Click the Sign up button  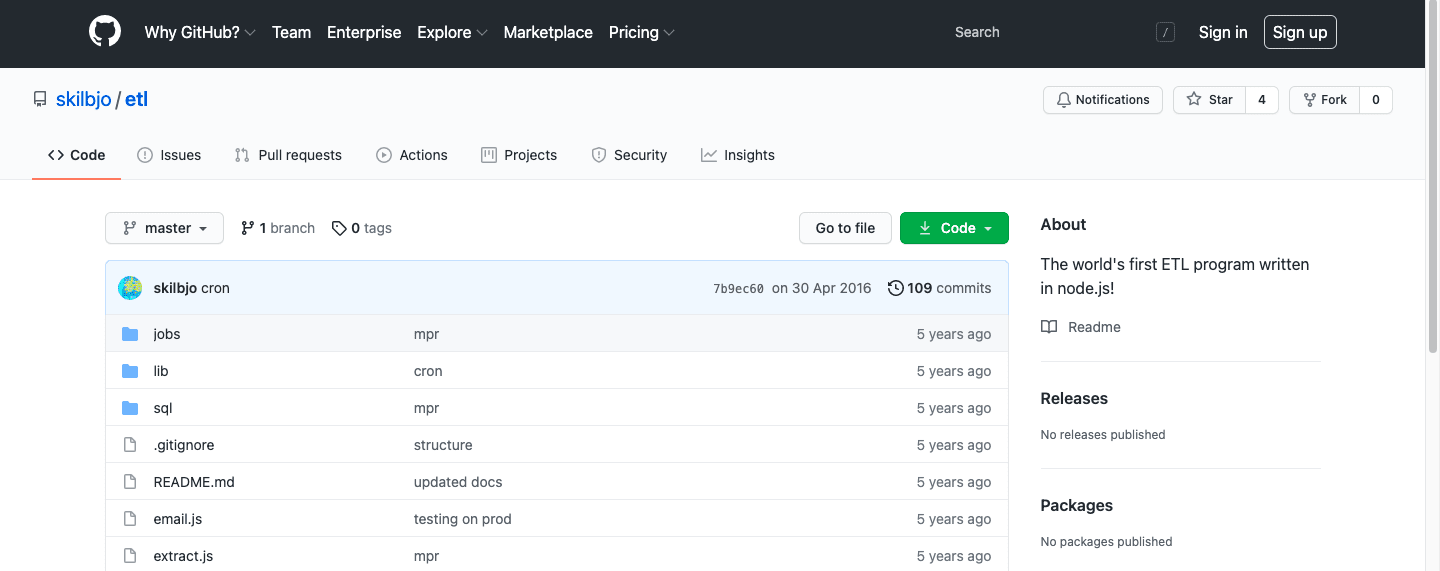1300,32
